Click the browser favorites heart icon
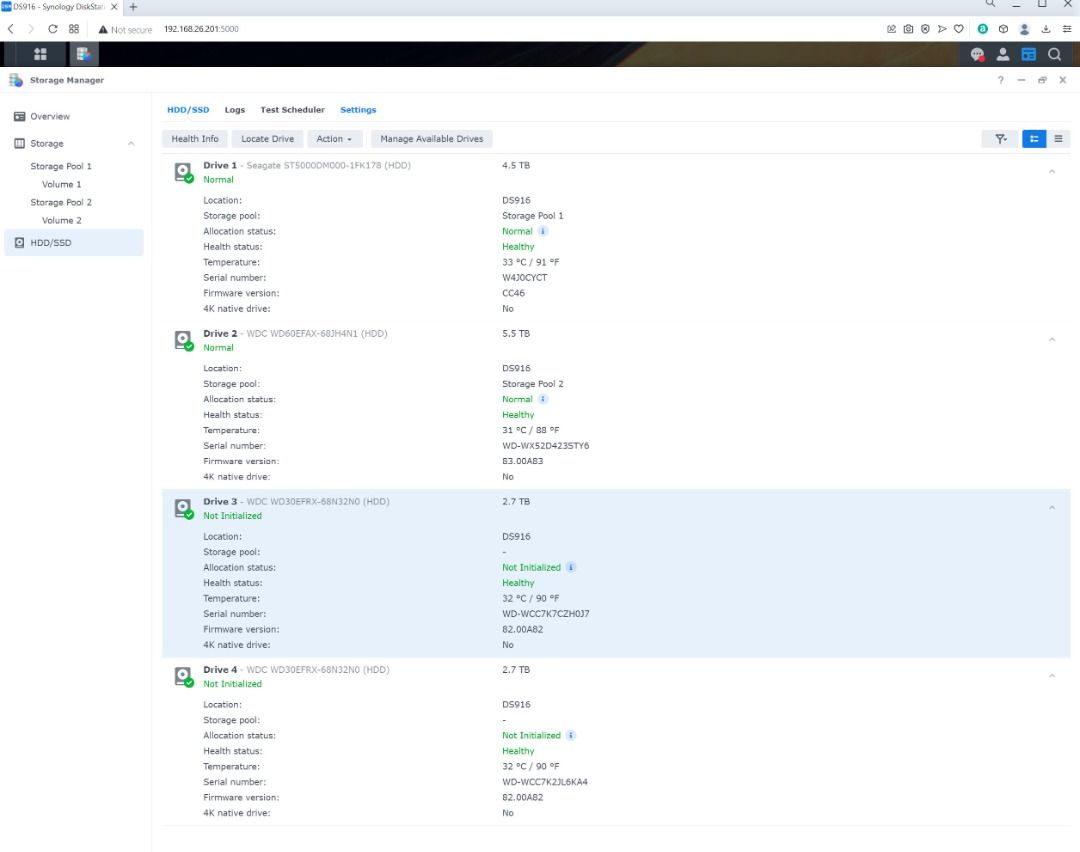Image resolution: width=1080 pixels, height=852 pixels. 958,29
